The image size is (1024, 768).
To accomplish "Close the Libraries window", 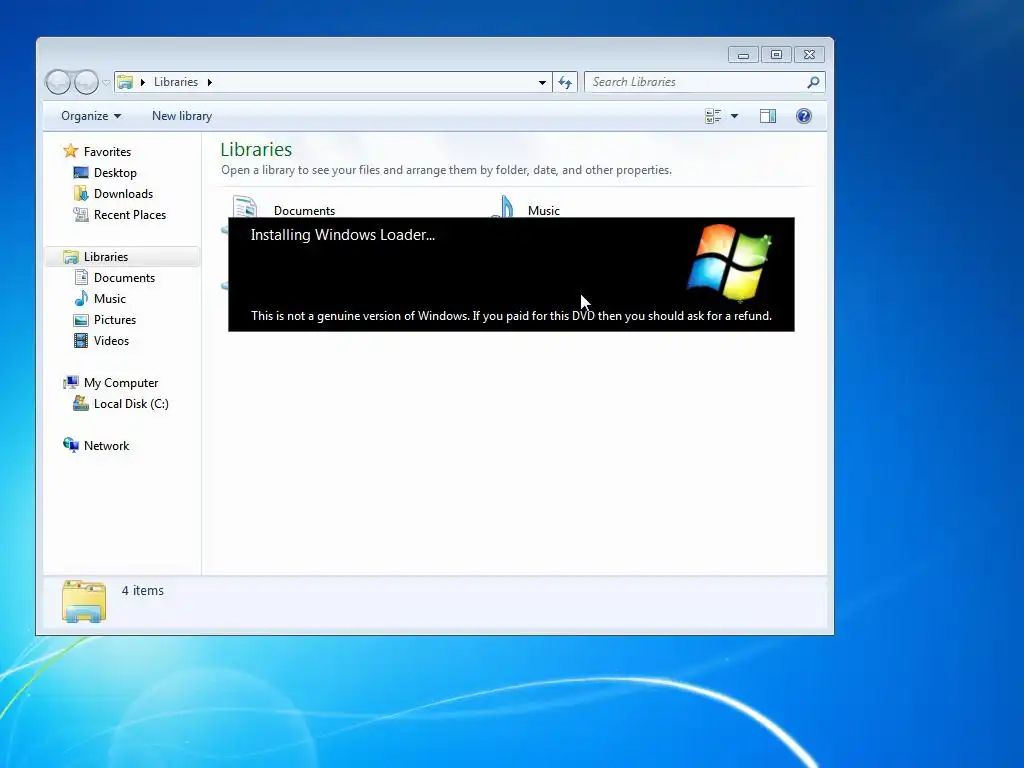I will pyautogui.click(x=809, y=55).
